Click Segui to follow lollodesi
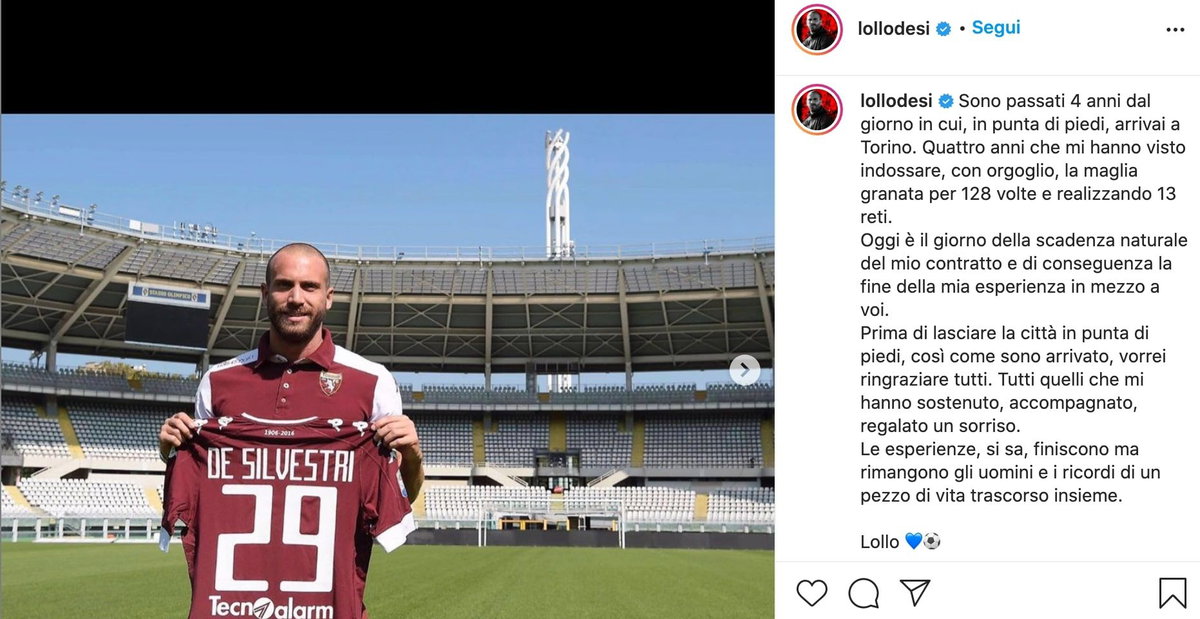Image resolution: width=1200 pixels, height=619 pixels. [x=995, y=29]
